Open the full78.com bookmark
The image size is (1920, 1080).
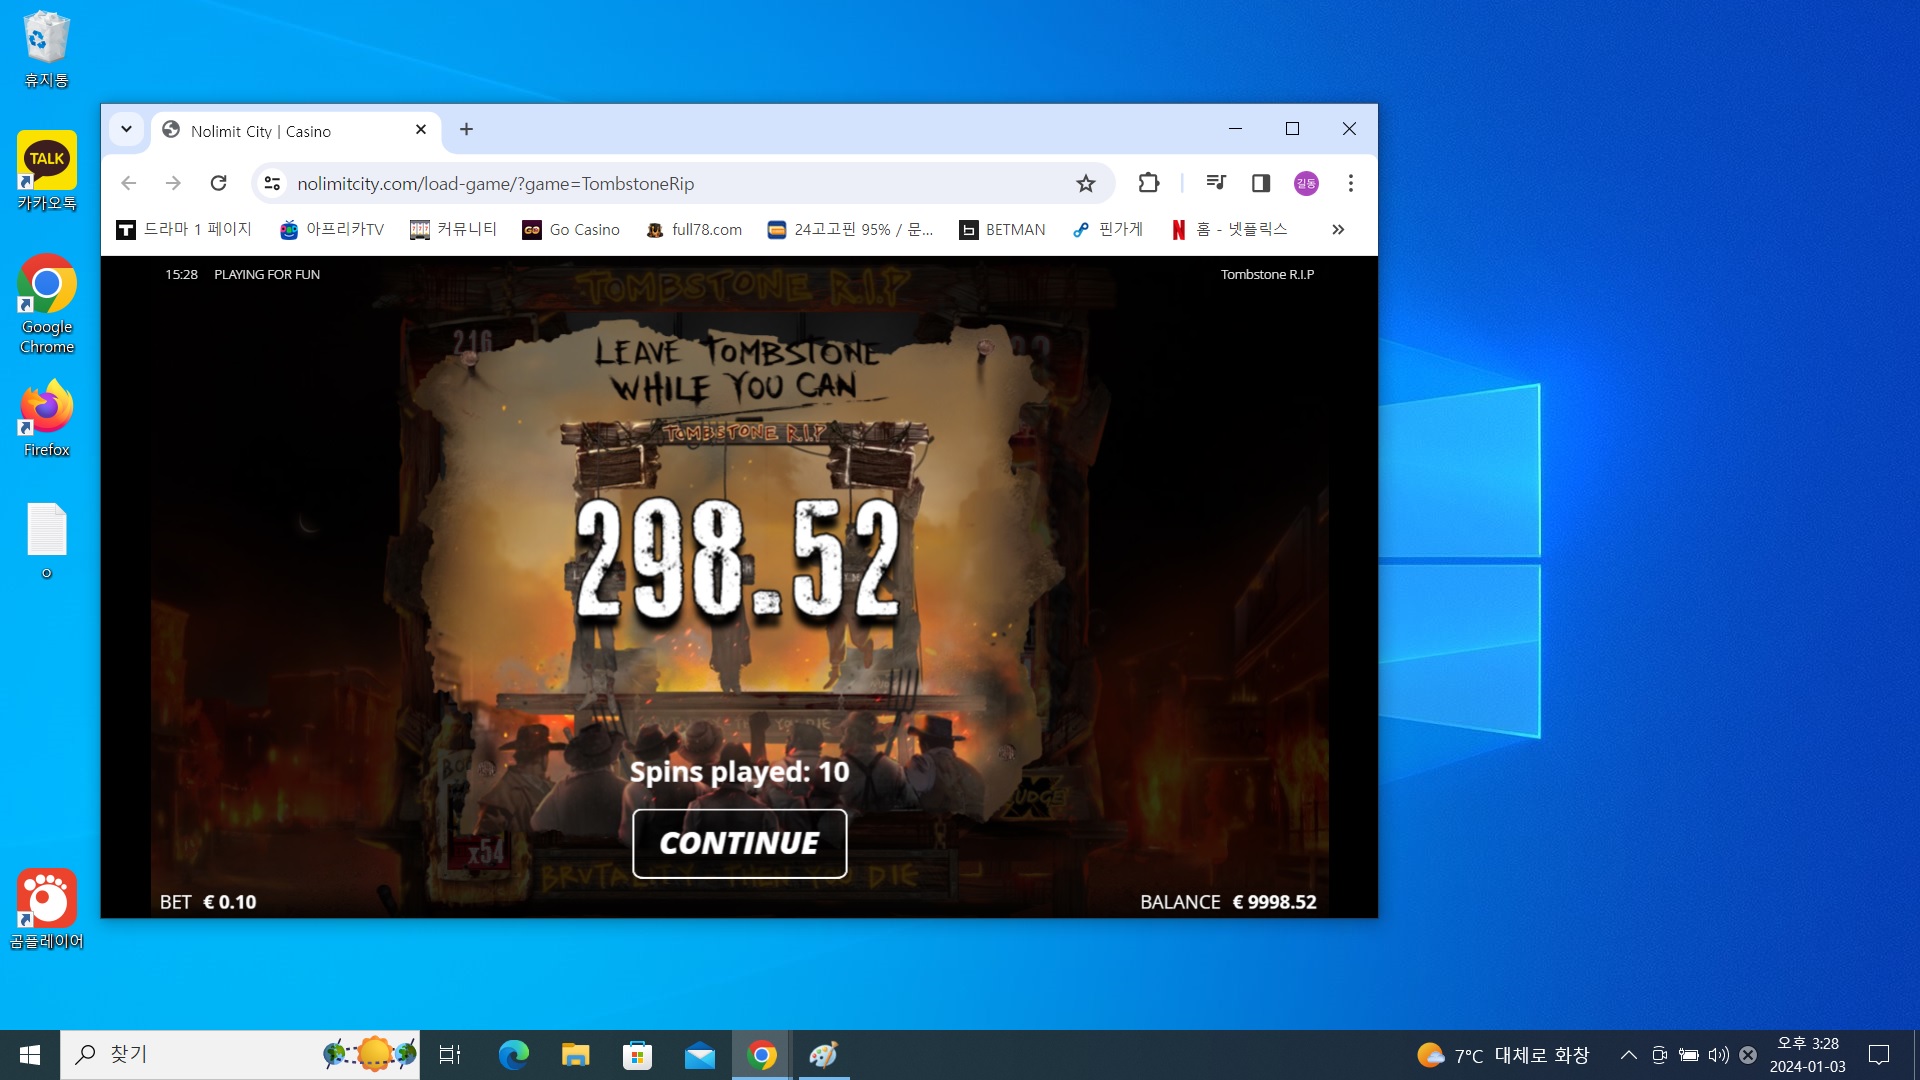pos(694,230)
